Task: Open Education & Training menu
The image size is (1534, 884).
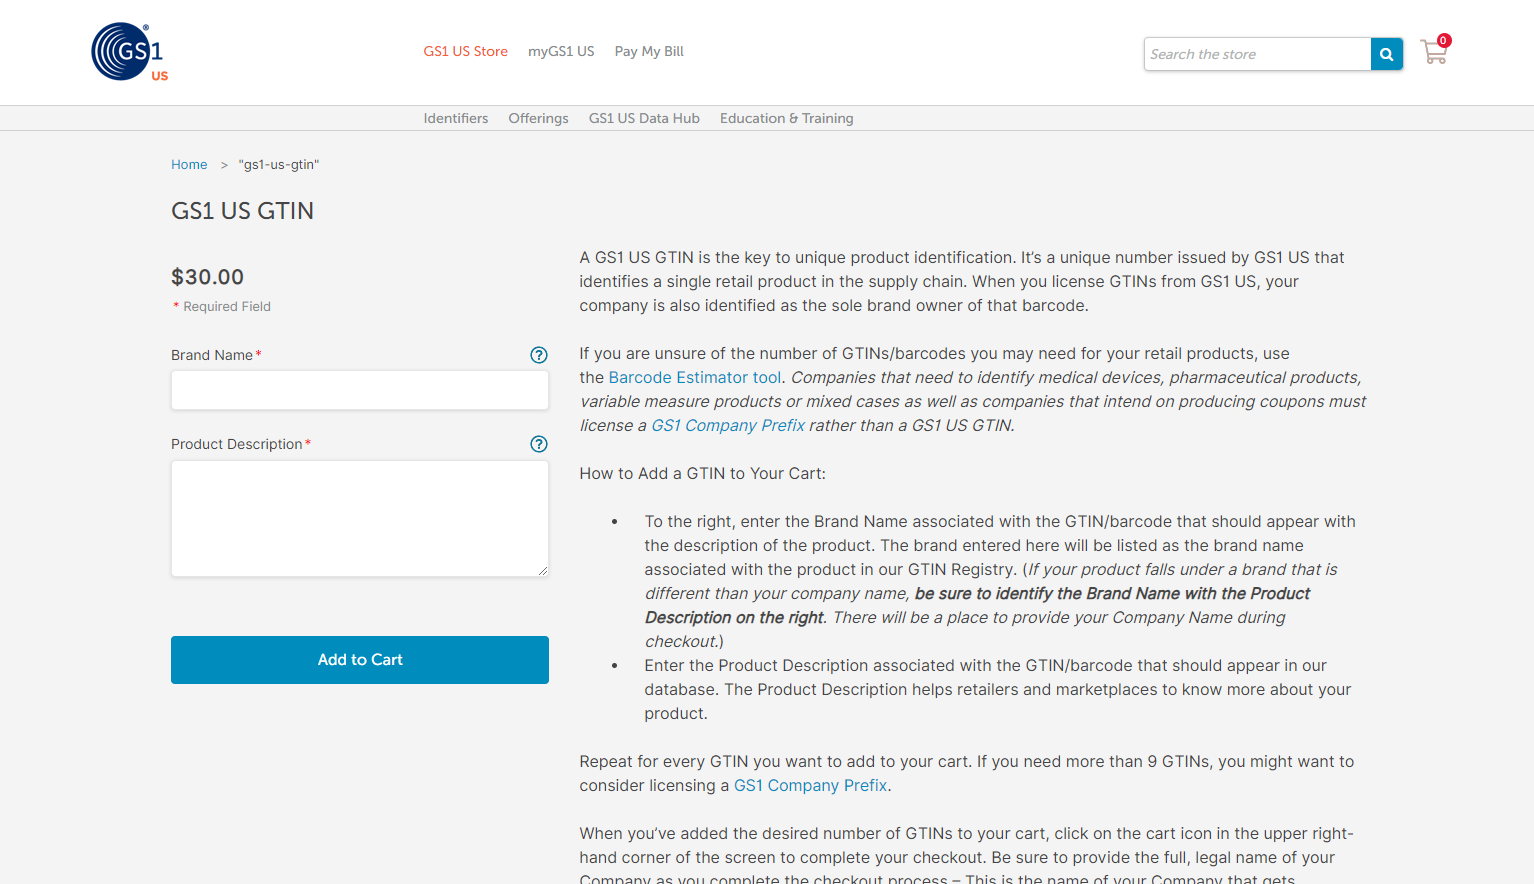Action: coord(786,118)
